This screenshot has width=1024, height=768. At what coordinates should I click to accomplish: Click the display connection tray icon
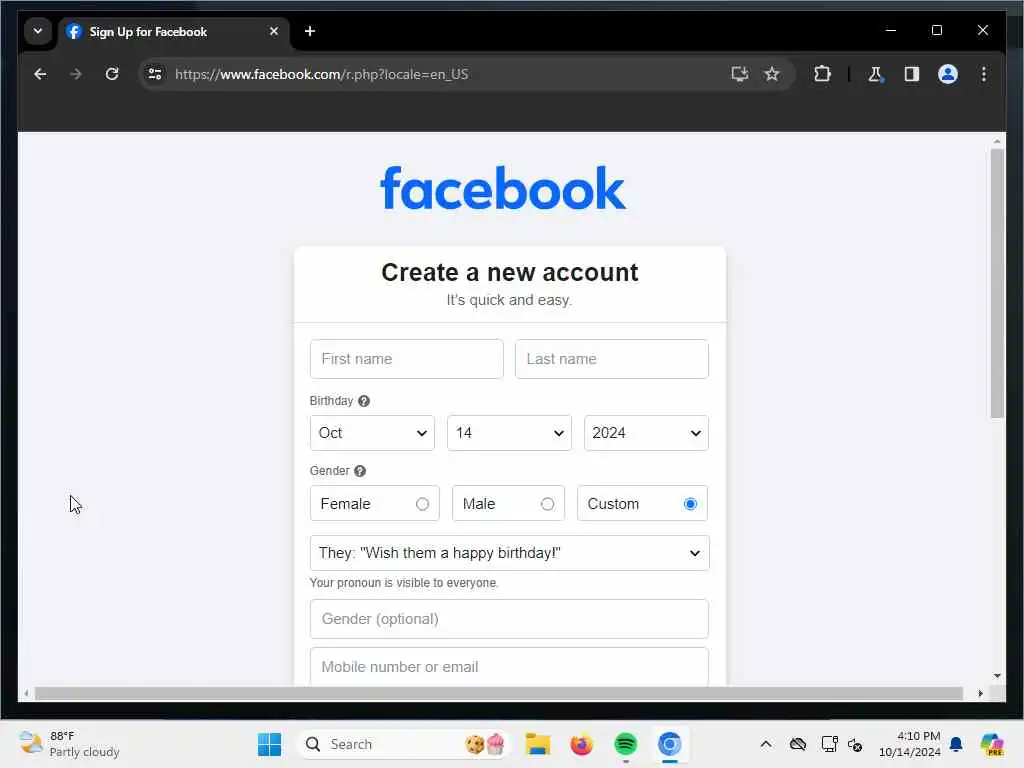click(x=829, y=744)
